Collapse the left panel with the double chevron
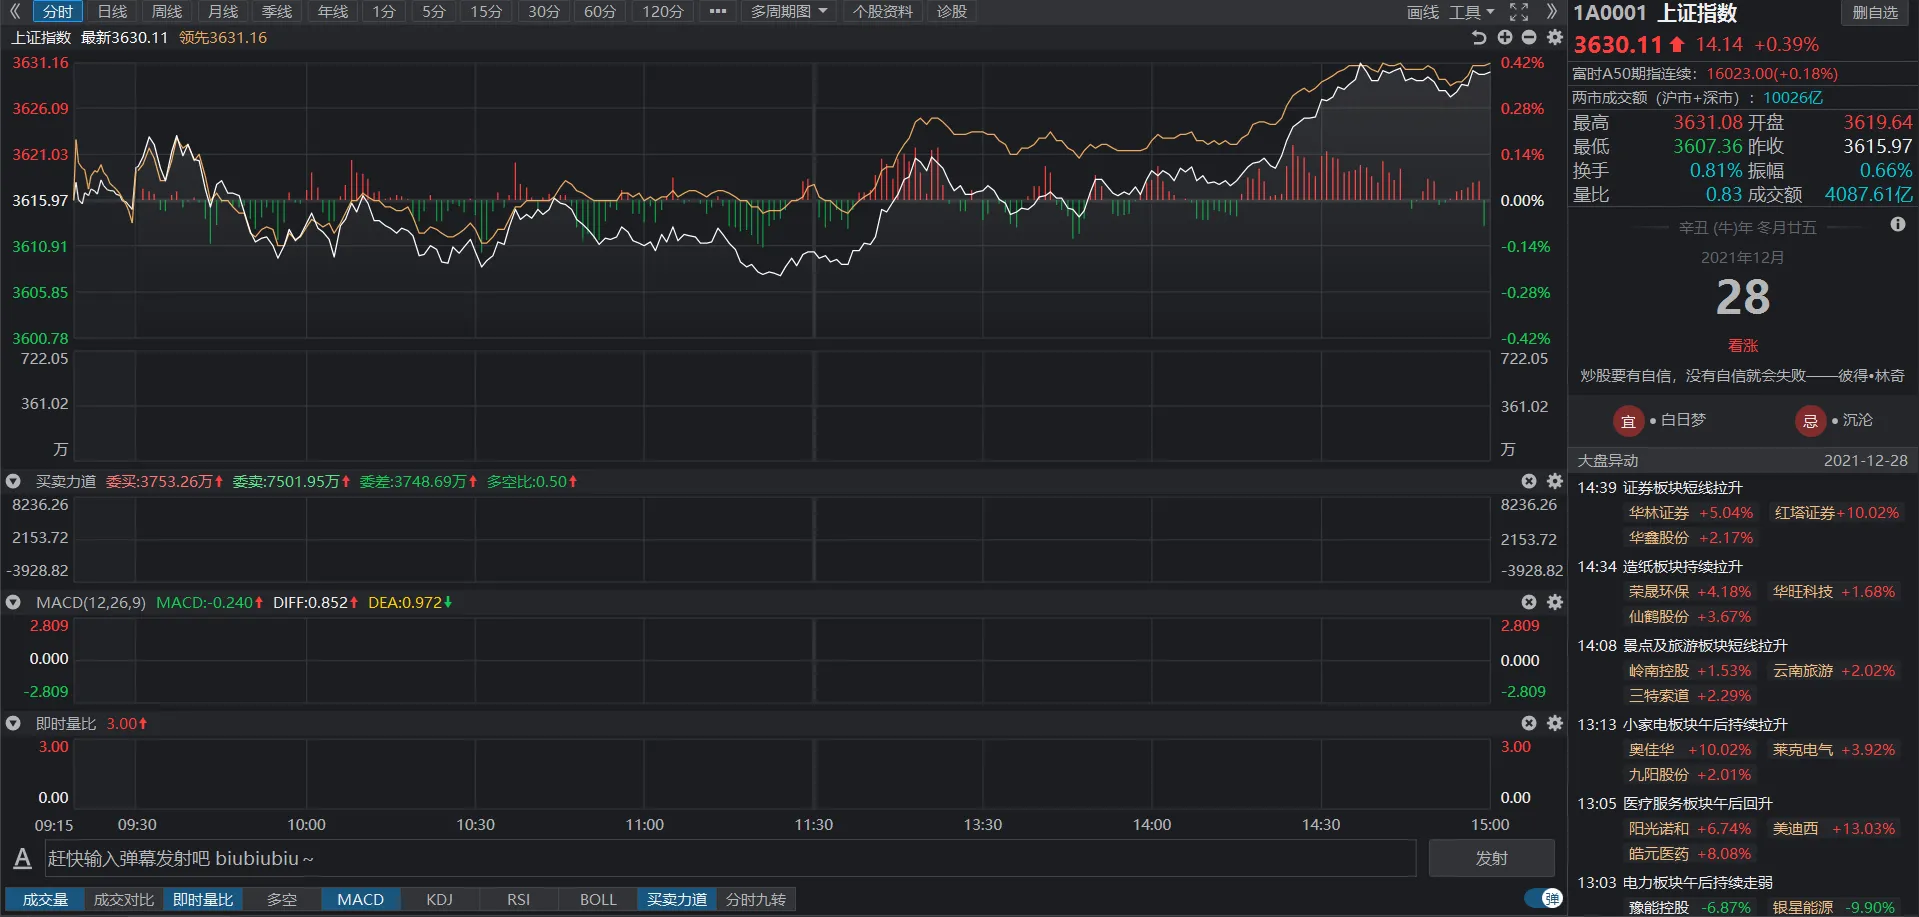The width and height of the screenshot is (1919, 917). click(x=15, y=12)
